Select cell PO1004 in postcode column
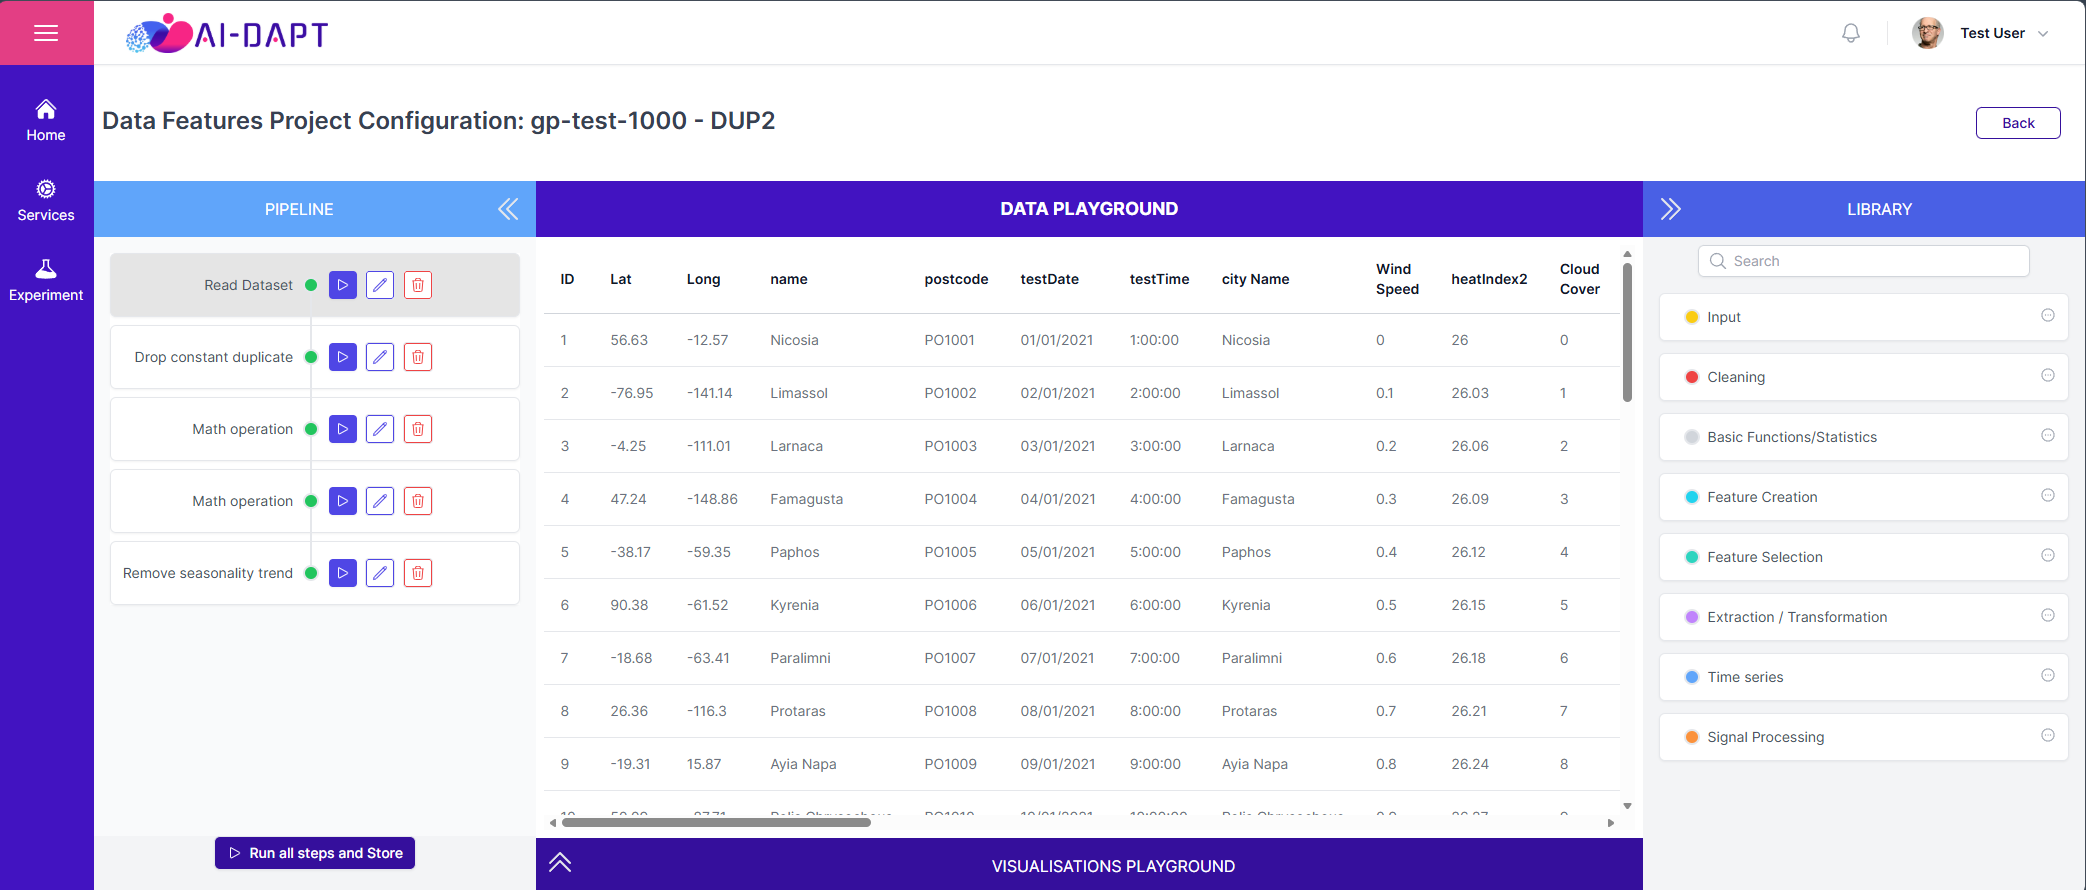The width and height of the screenshot is (2086, 890). pos(950,499)
